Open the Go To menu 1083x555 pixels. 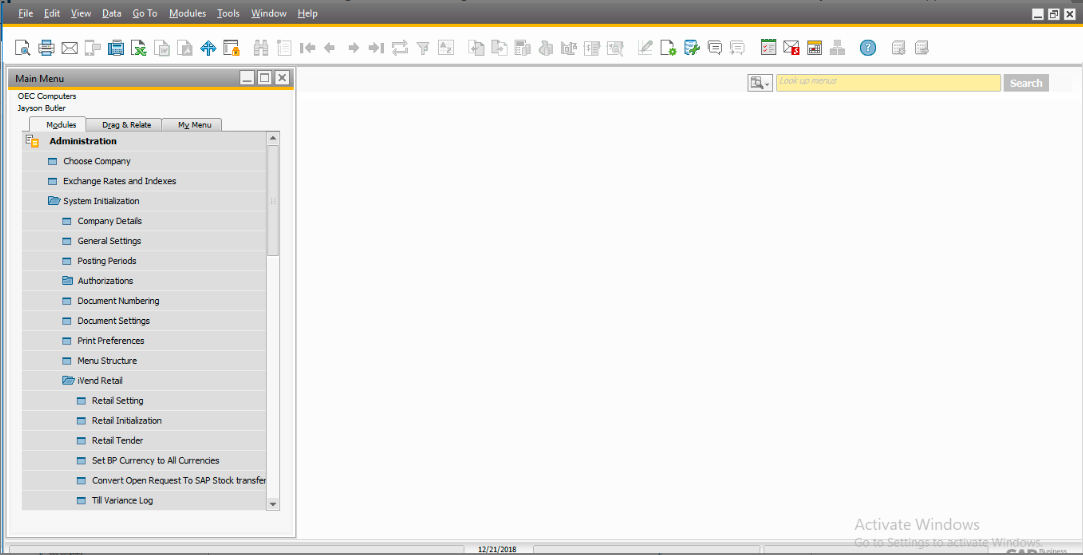point(145,13)
